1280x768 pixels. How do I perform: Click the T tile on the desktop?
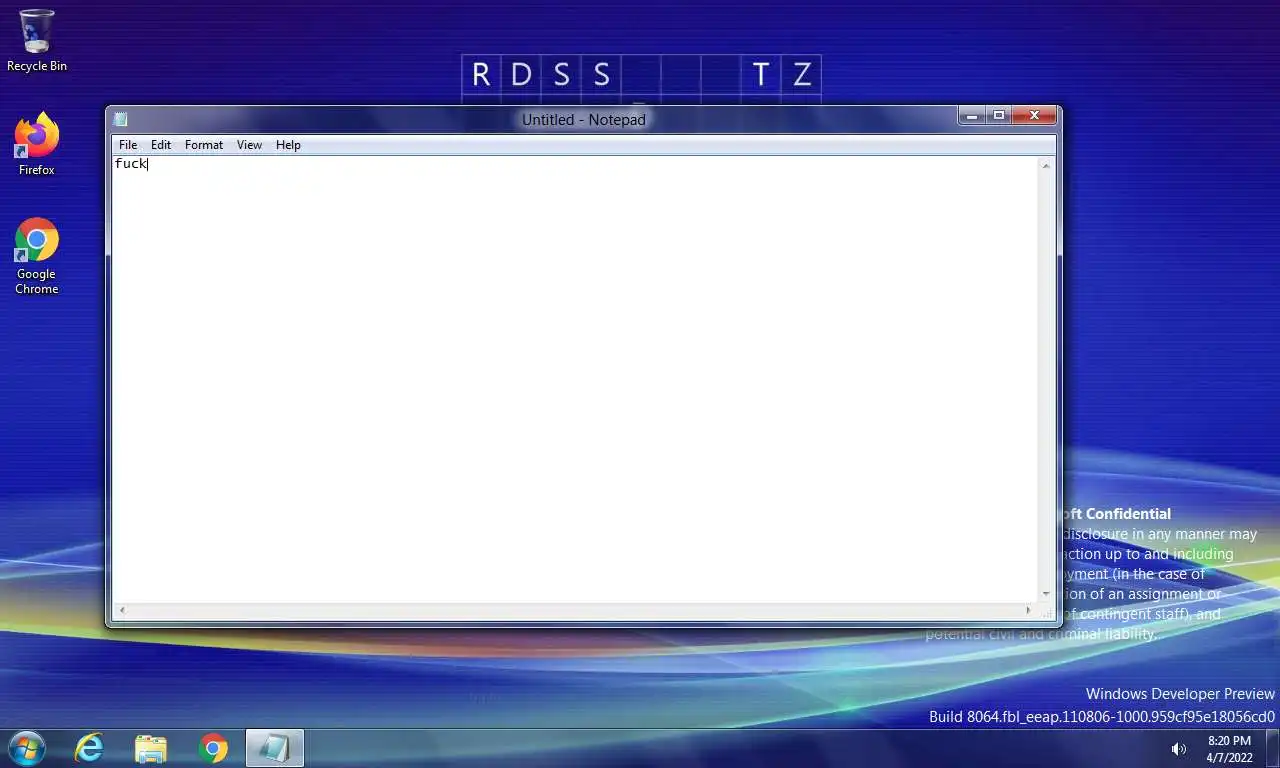click(761, 75)
